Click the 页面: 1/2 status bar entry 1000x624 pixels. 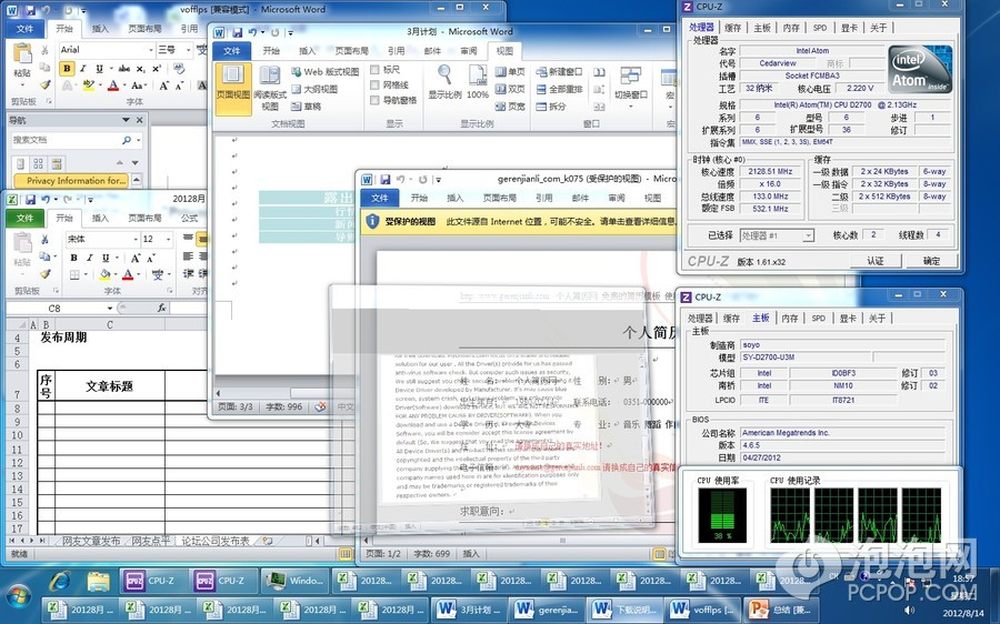coord(383,553)
